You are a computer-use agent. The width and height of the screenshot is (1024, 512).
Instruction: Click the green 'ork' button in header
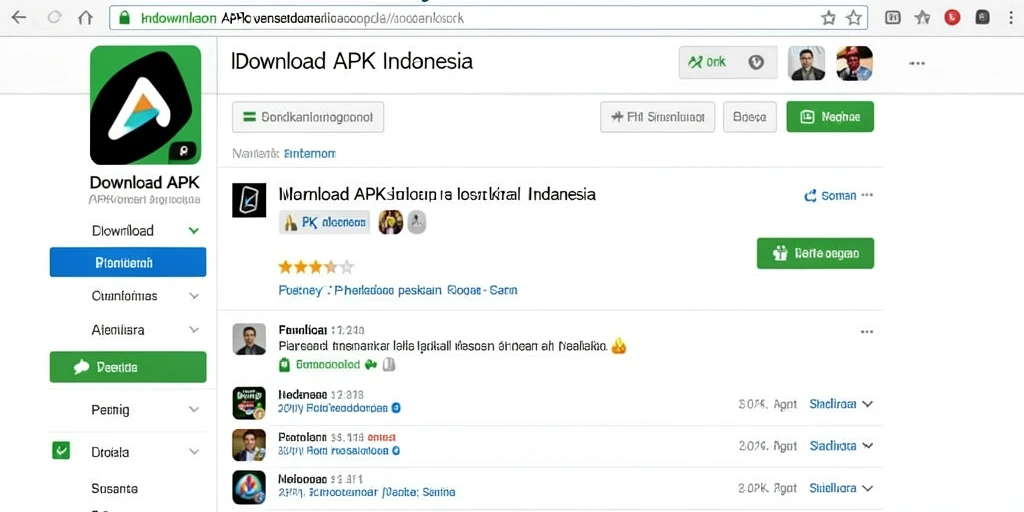(x=728, y=62)
